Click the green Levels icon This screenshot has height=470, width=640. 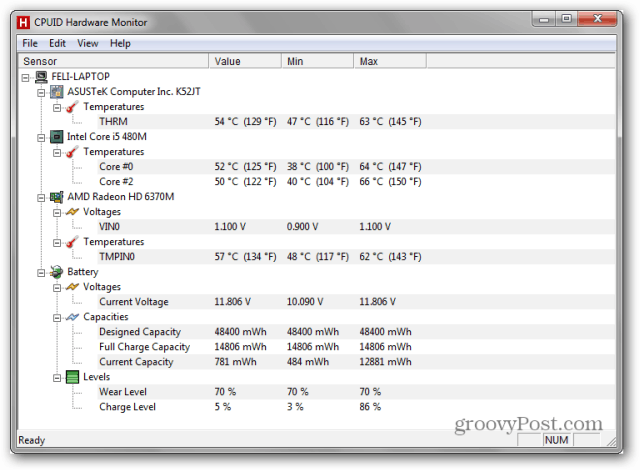point(72,377)
